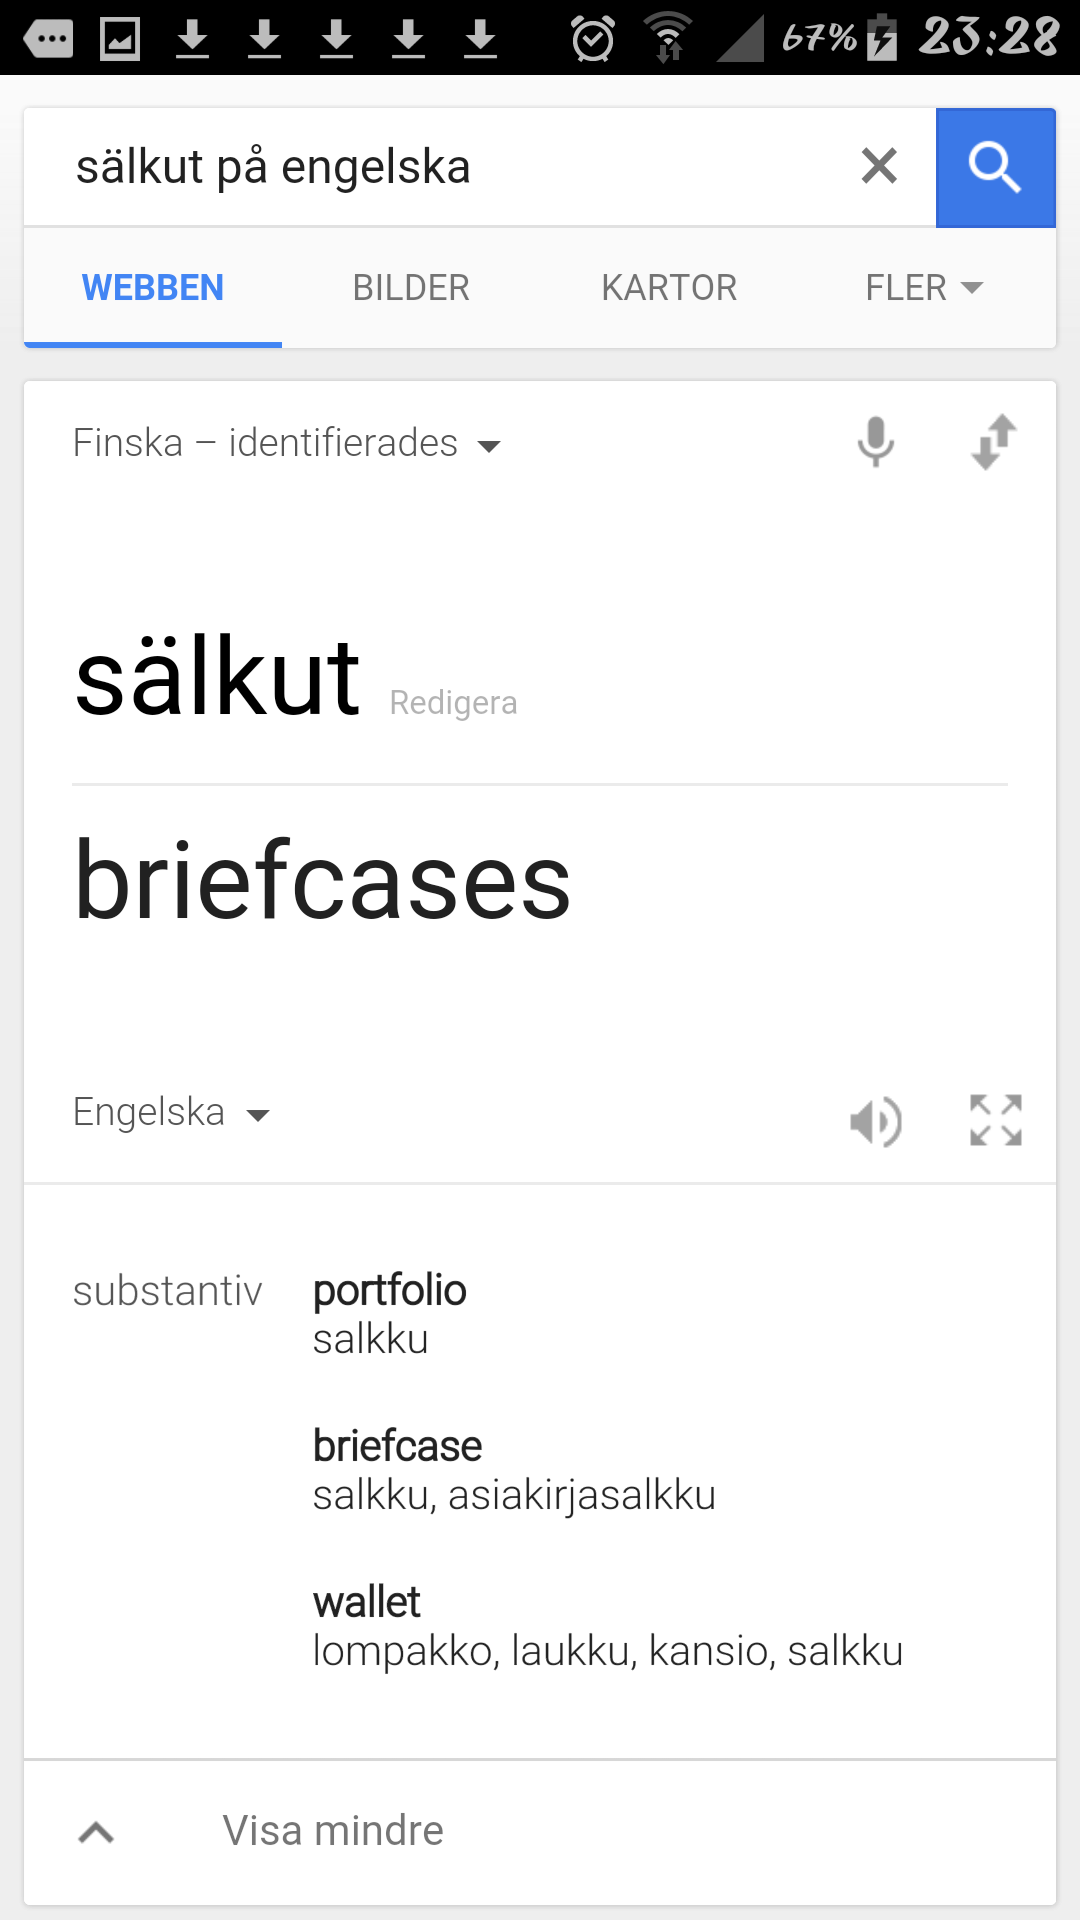The width and height of the screenshot is (1080, 1920).
Task: Collapse results with Visa mindre
Action: (332, 1831)
